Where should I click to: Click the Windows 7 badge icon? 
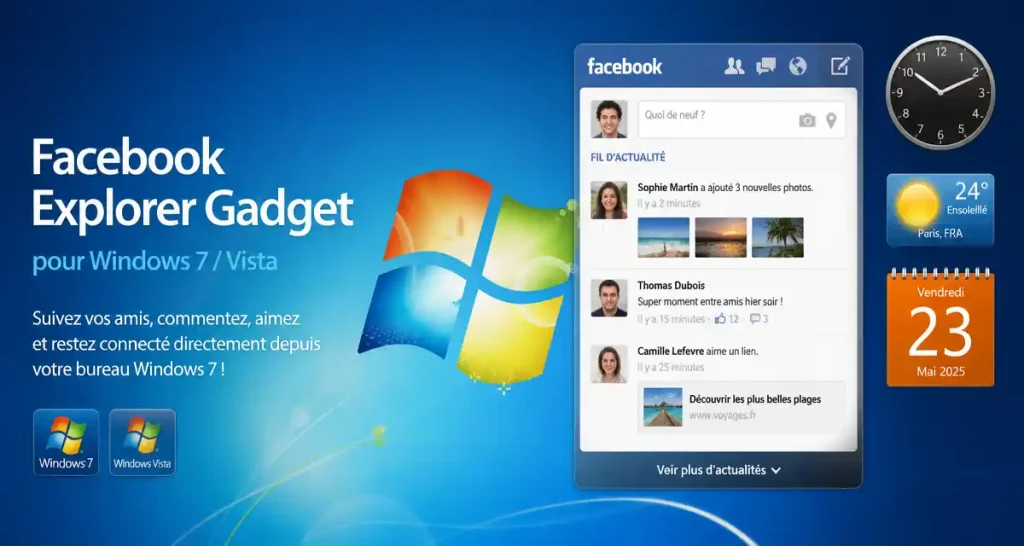pos(66,442)
